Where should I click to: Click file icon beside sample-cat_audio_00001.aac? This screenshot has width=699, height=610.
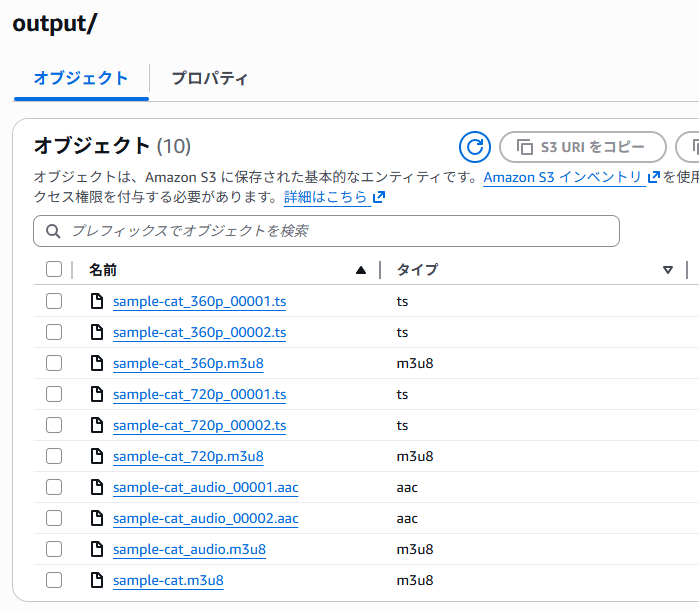[97, 487]
